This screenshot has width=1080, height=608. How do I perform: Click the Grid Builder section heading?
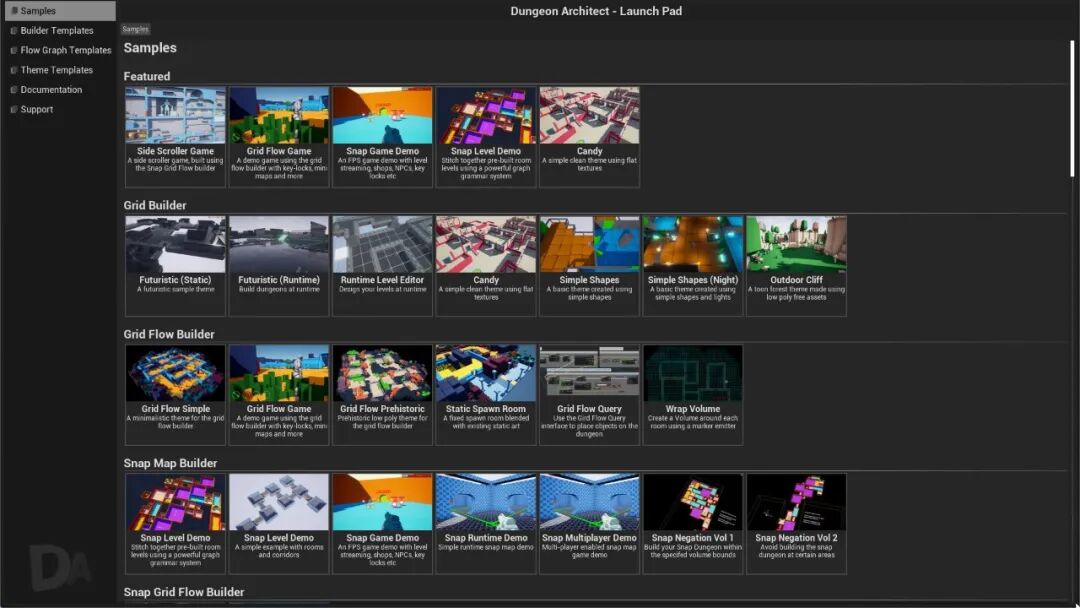click(x=155, y=205)
